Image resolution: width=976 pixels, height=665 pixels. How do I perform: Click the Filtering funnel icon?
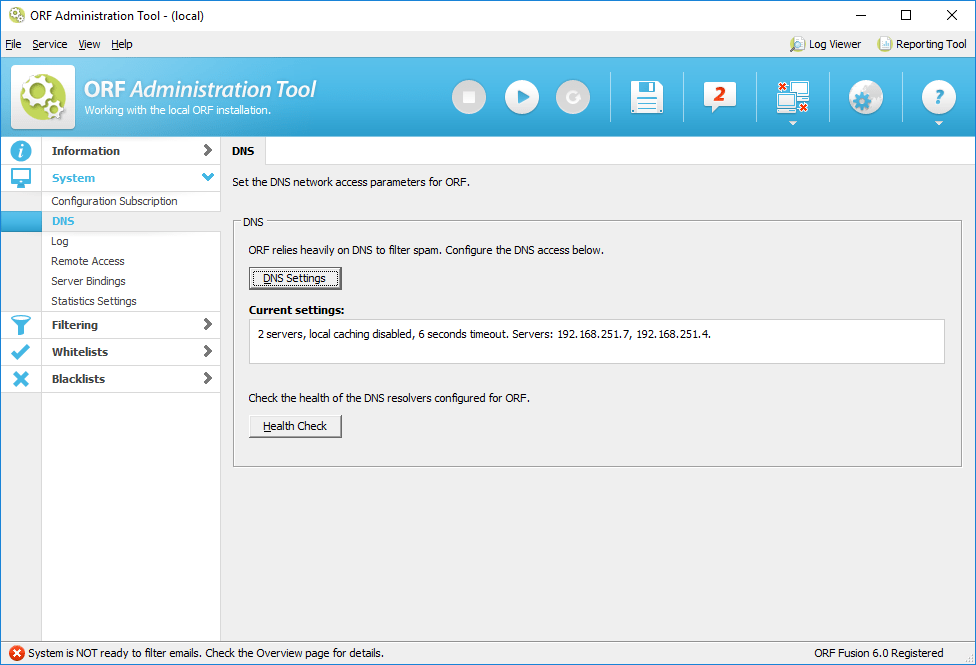click(21, 325)
